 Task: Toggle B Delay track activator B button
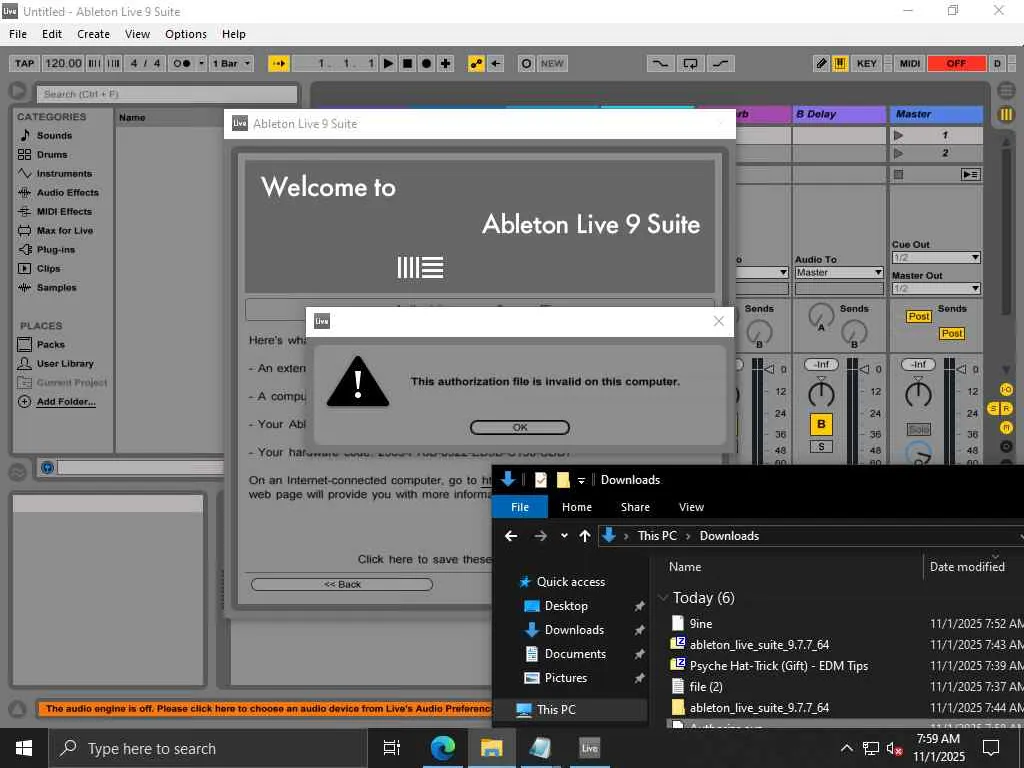coord(822,424)
